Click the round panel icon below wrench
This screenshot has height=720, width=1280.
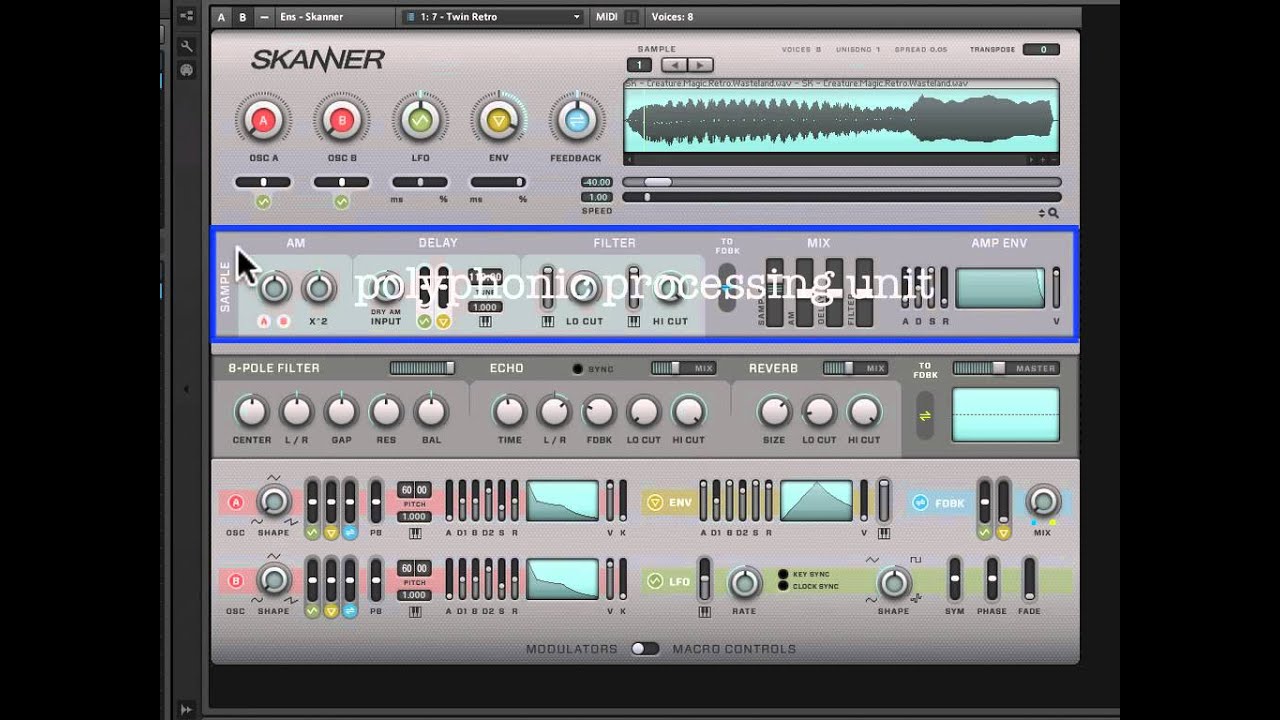point(186,70)
